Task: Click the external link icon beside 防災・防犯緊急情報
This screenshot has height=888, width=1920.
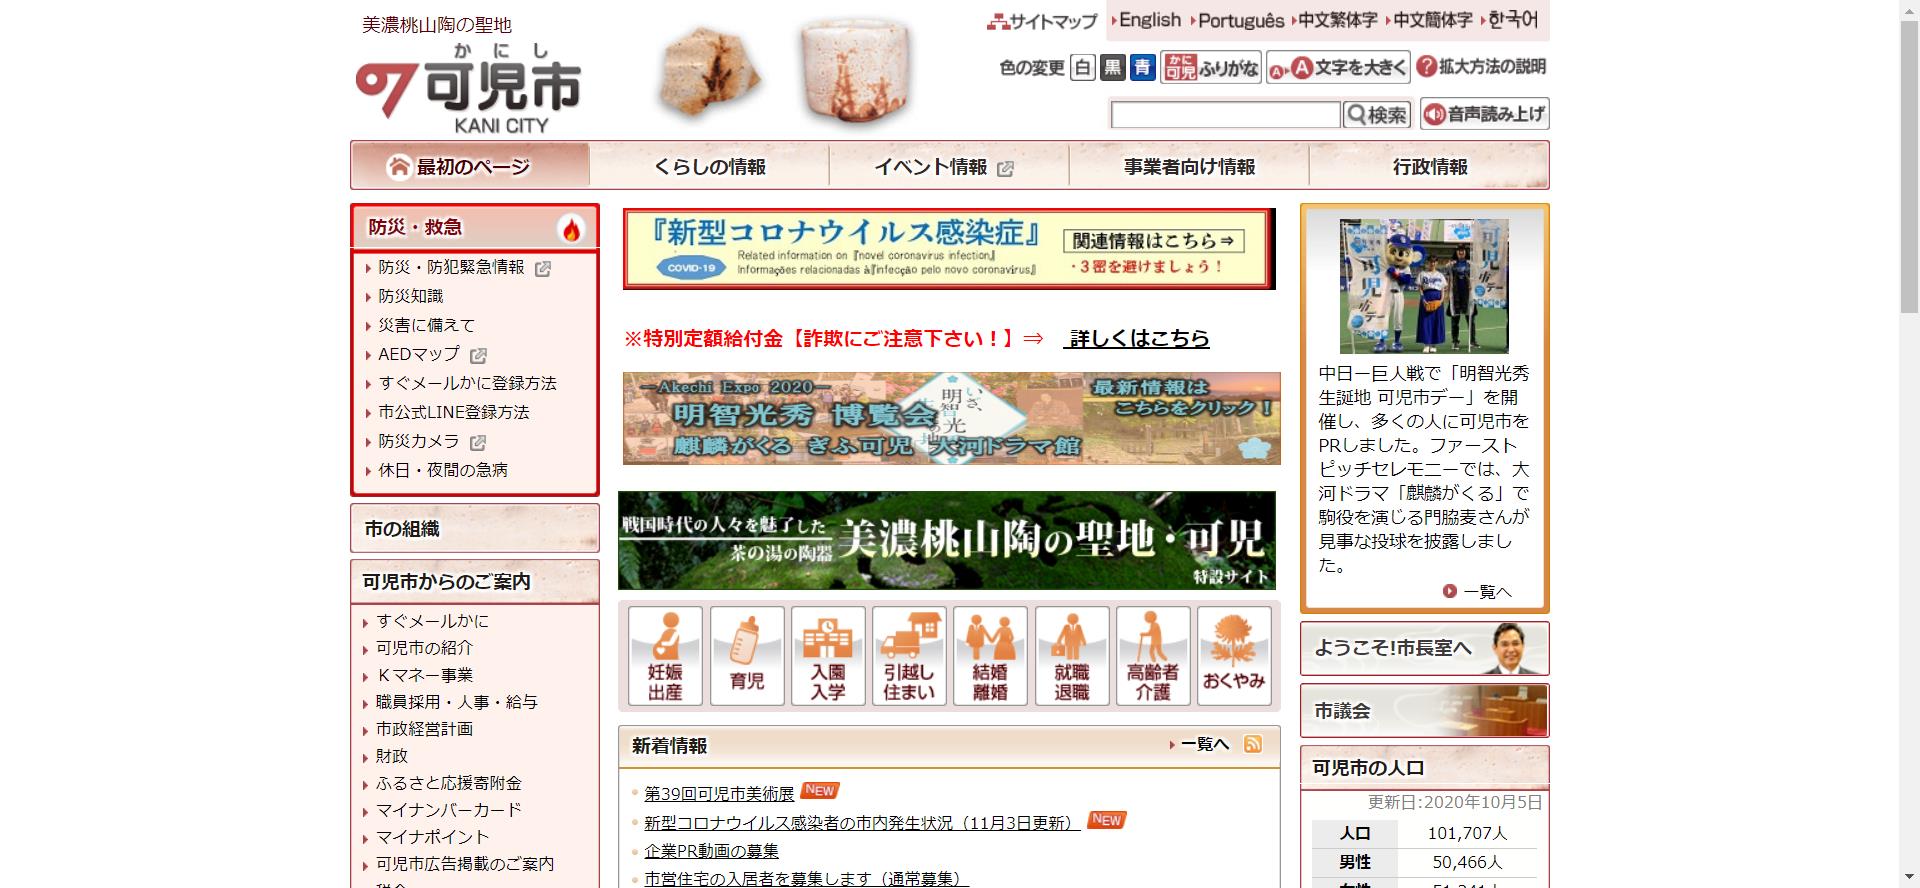Action: pos(543,268)
